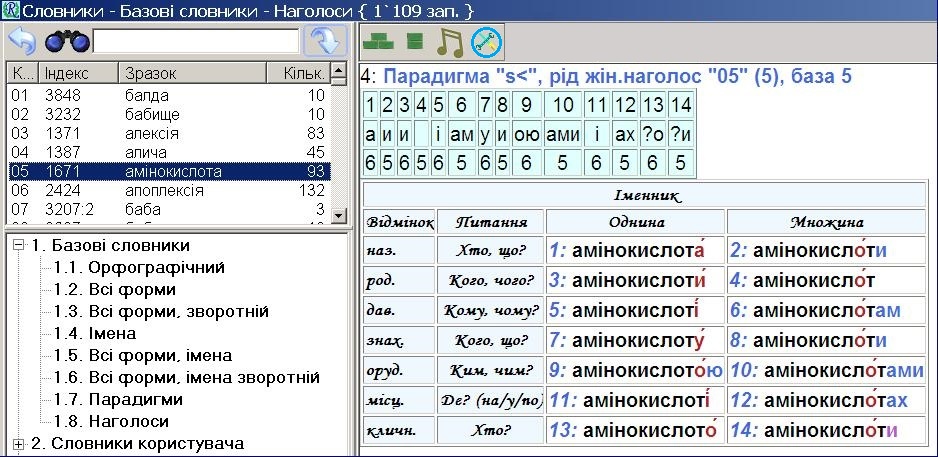Image resolution: width=938 pixels, height=457 pixels.
Task: Sort by the Кільк. column header
Action: pos(298,73)
